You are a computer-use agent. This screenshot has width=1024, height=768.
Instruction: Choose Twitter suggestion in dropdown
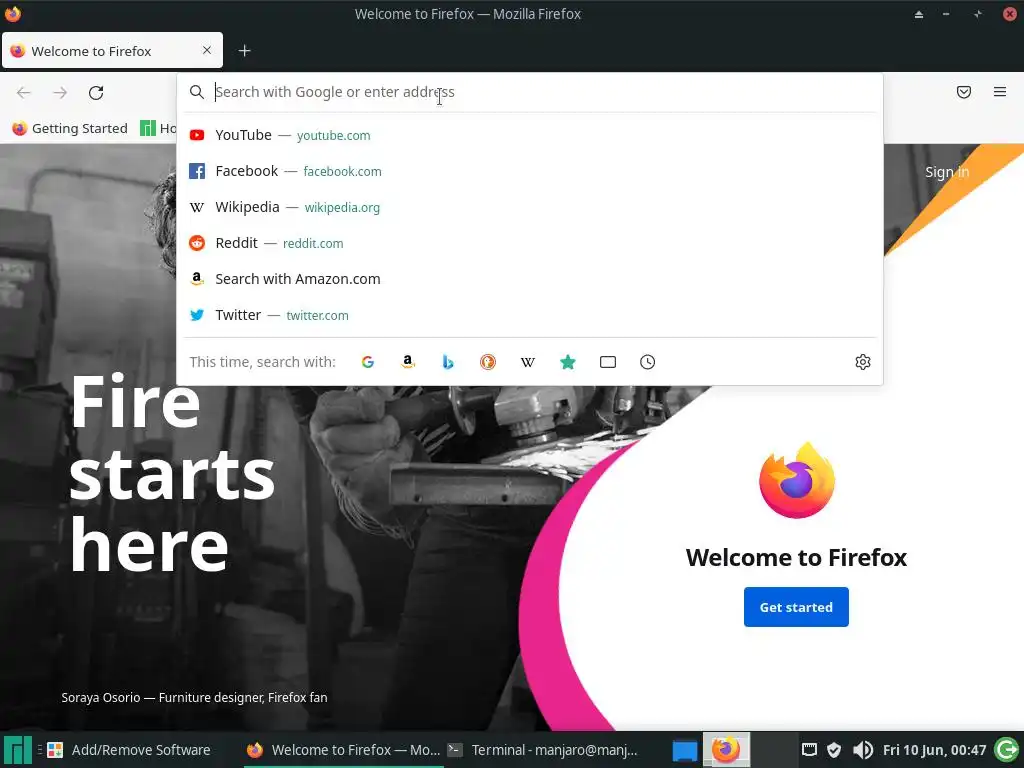coord(530,315)
